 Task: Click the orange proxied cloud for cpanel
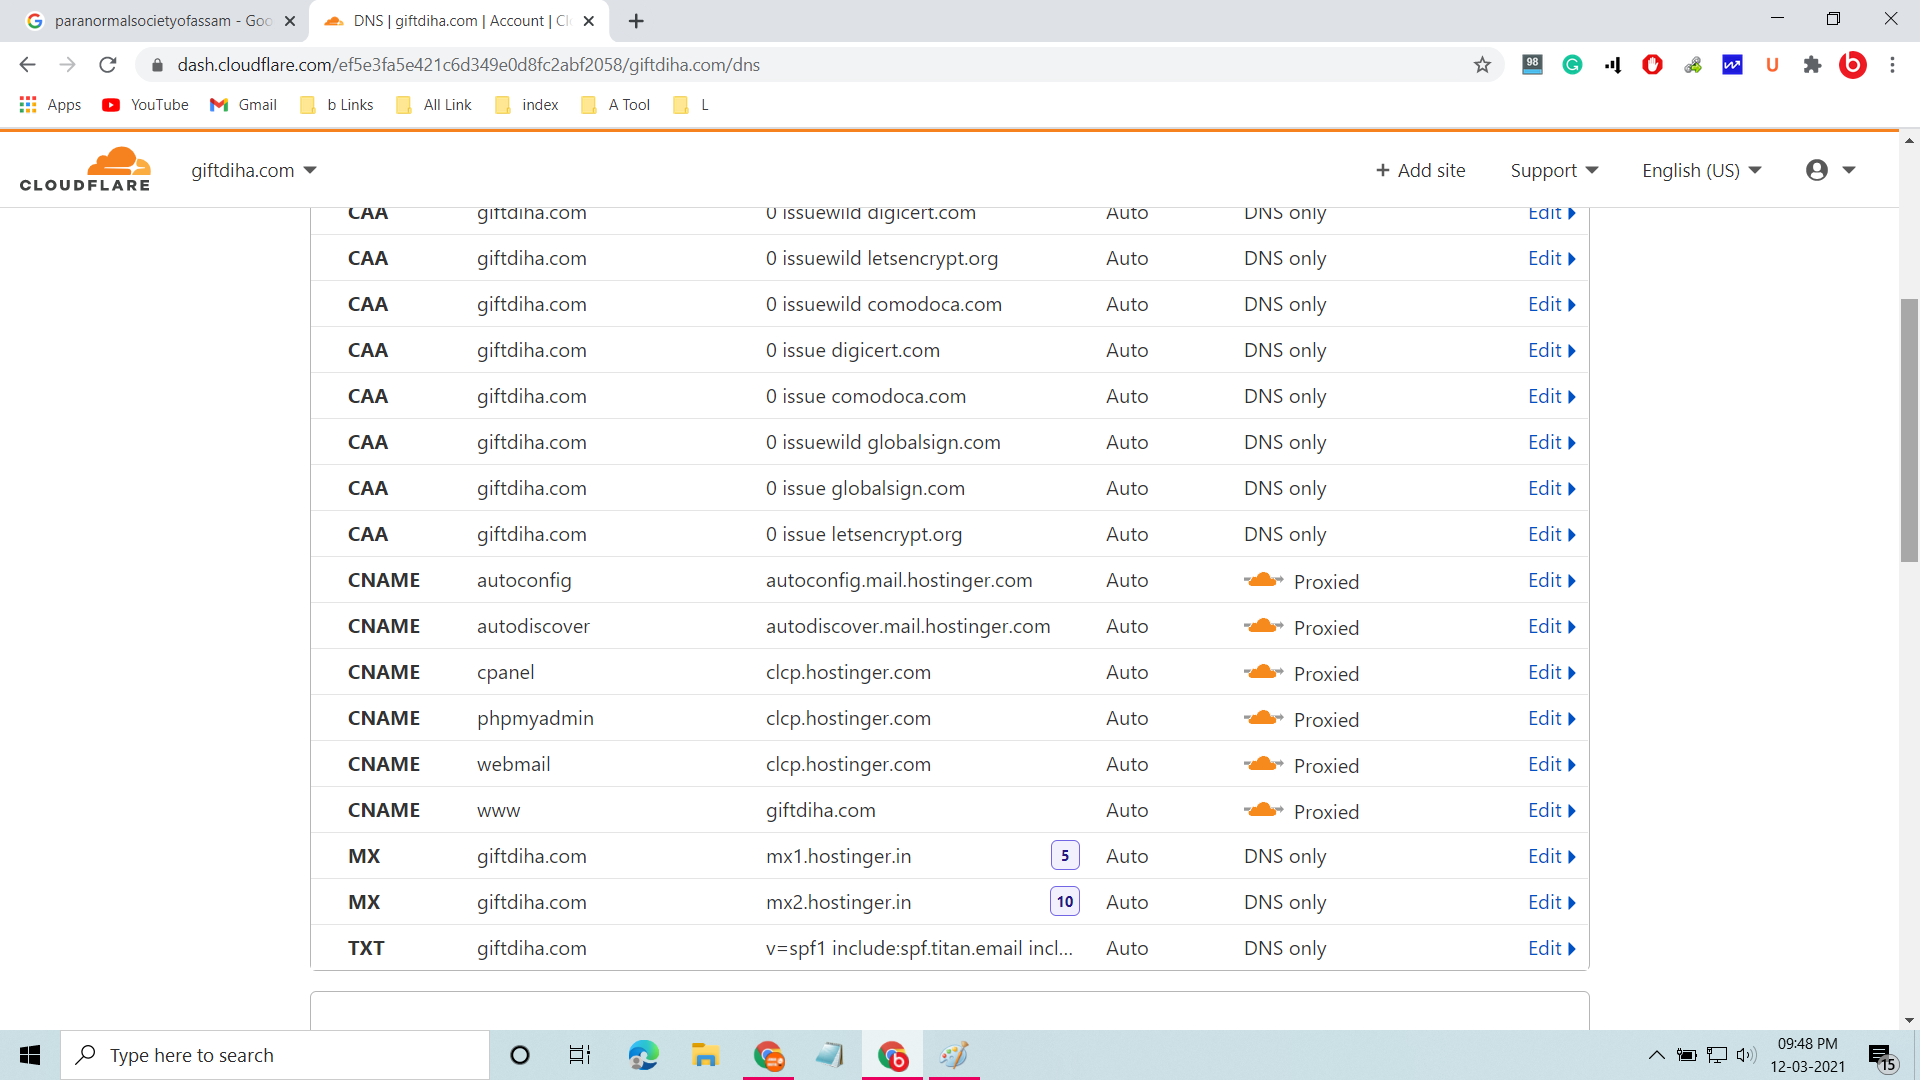click(1264, 672)
